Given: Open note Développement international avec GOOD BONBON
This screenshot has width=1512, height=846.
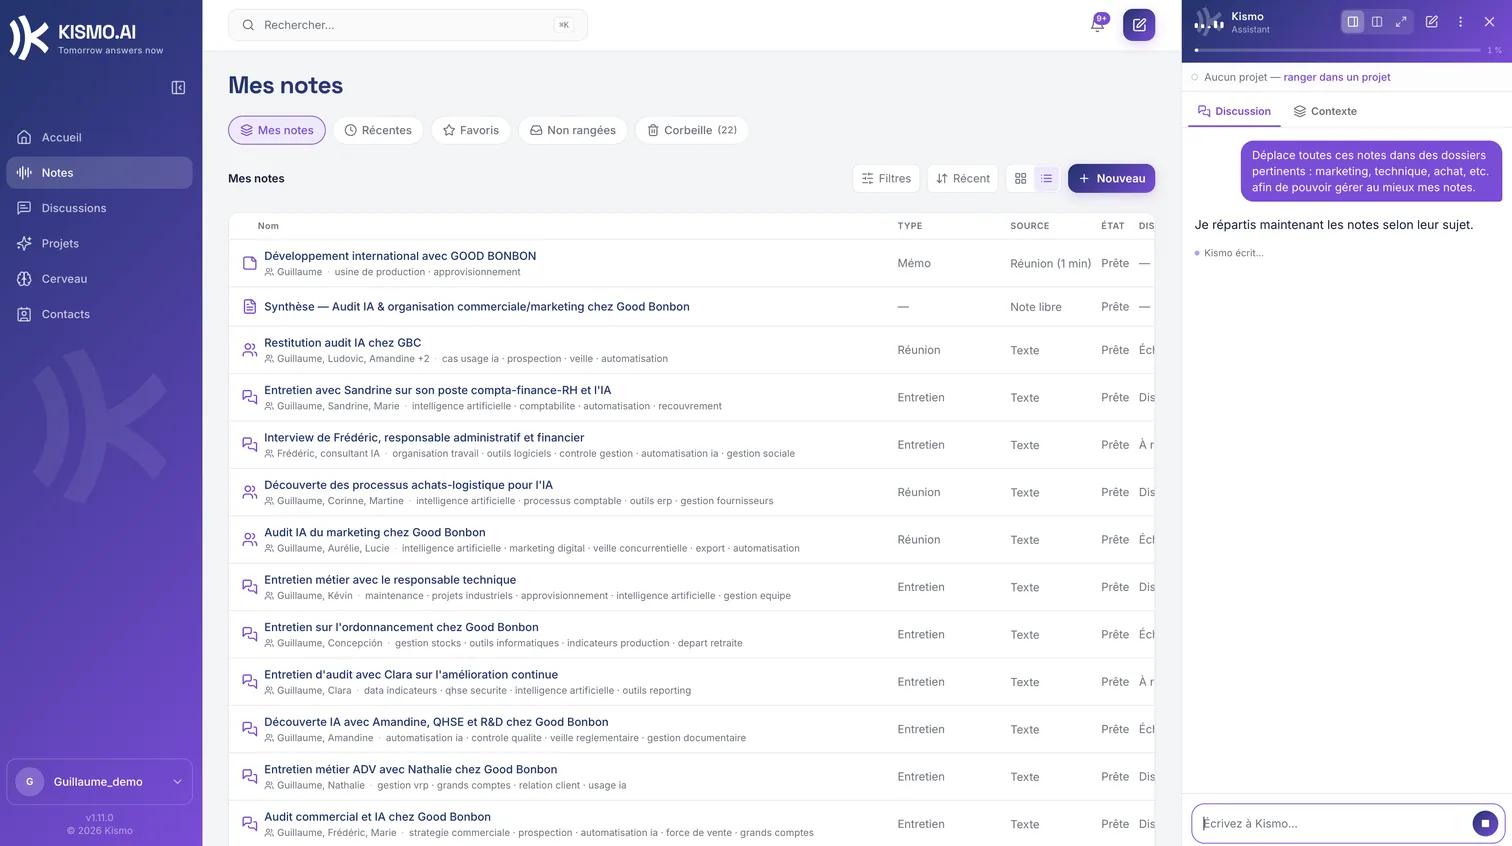Looking at the screenshot, I should click(x=400, y=256).
